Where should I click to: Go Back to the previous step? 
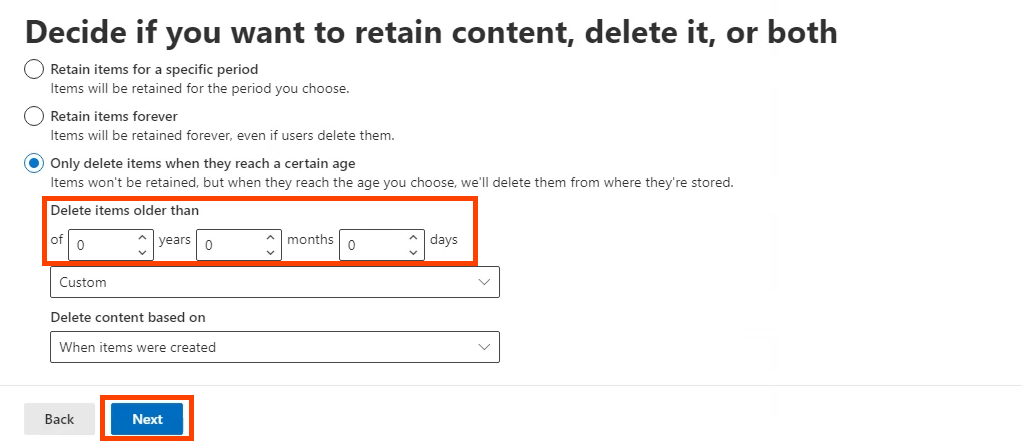[x=59, y=420]
